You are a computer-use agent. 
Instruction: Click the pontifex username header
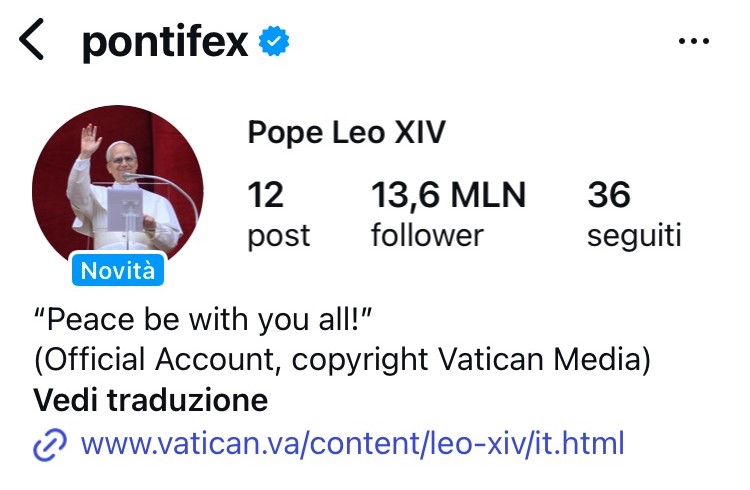click(x=165, y=42)
